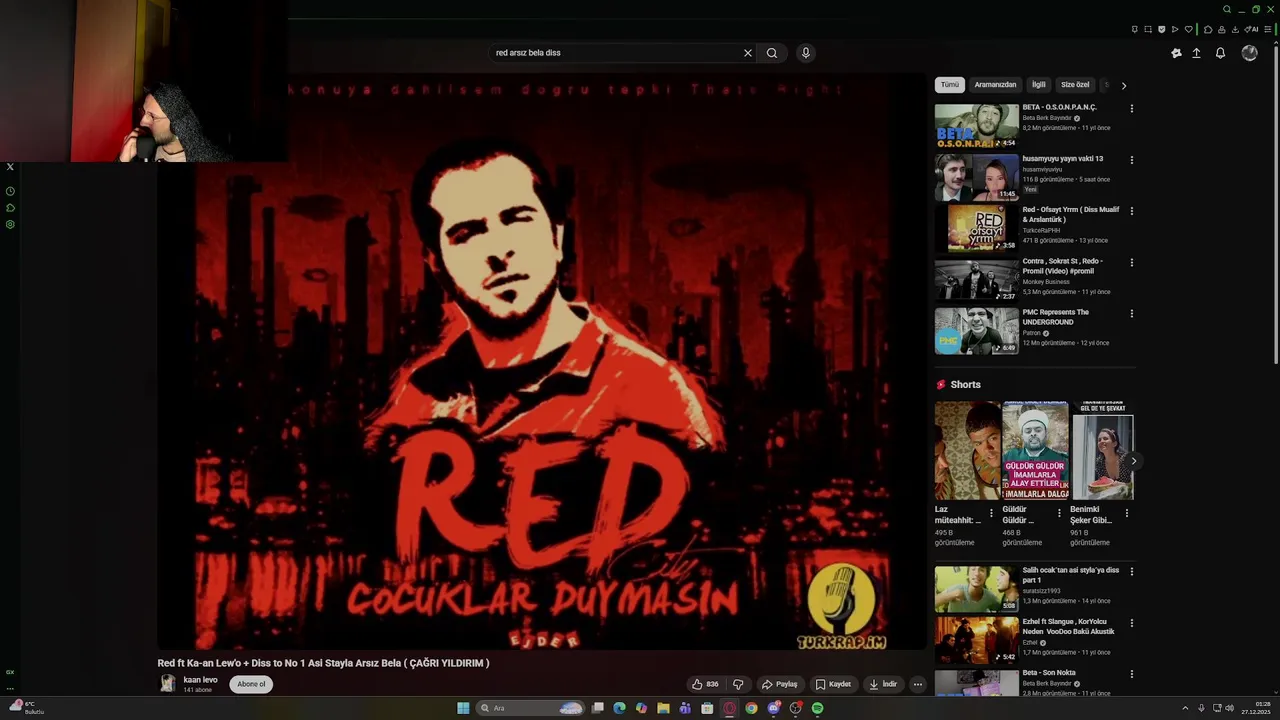Open History clock icon in sidebar
Image resolution: width=1280 pixels, height=720 pixels.
click(10, 191)
